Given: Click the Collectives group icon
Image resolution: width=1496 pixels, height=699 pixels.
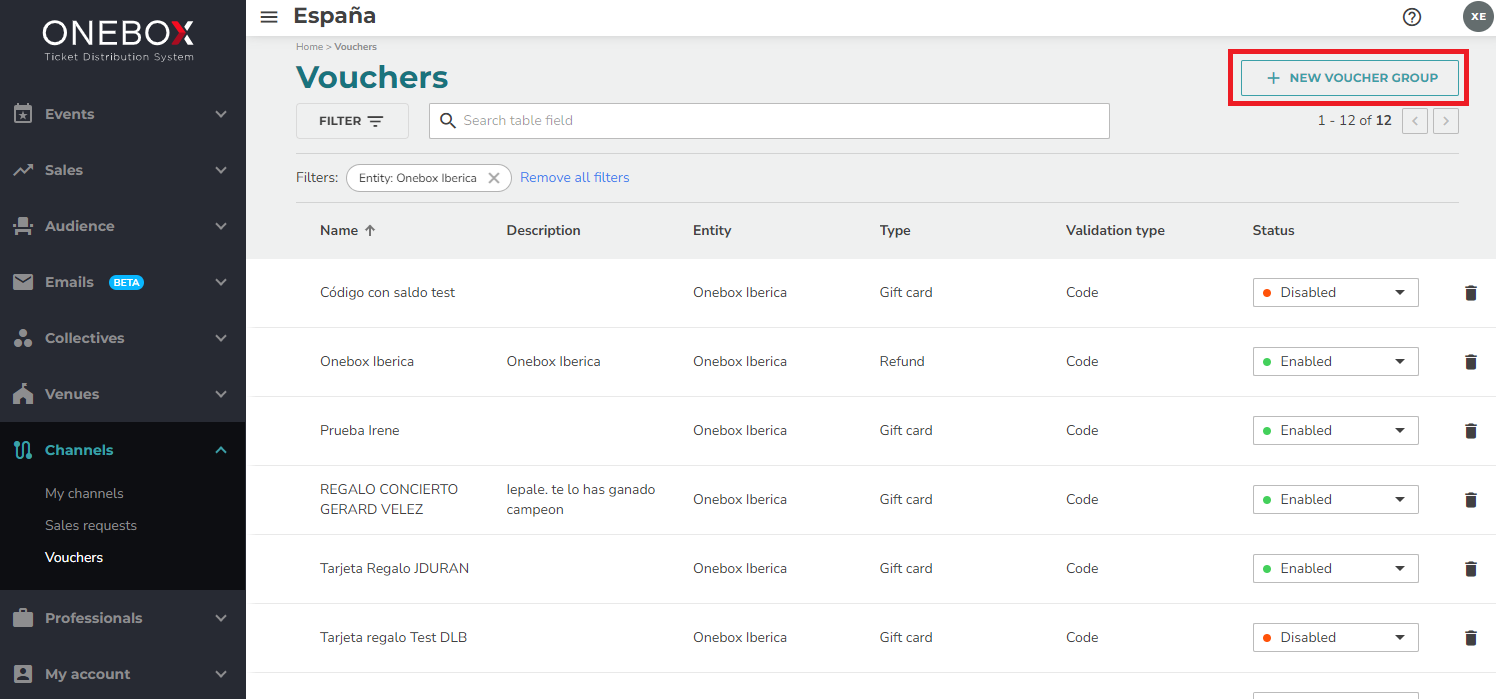Looking at the screenshot, I should point(23,338).
